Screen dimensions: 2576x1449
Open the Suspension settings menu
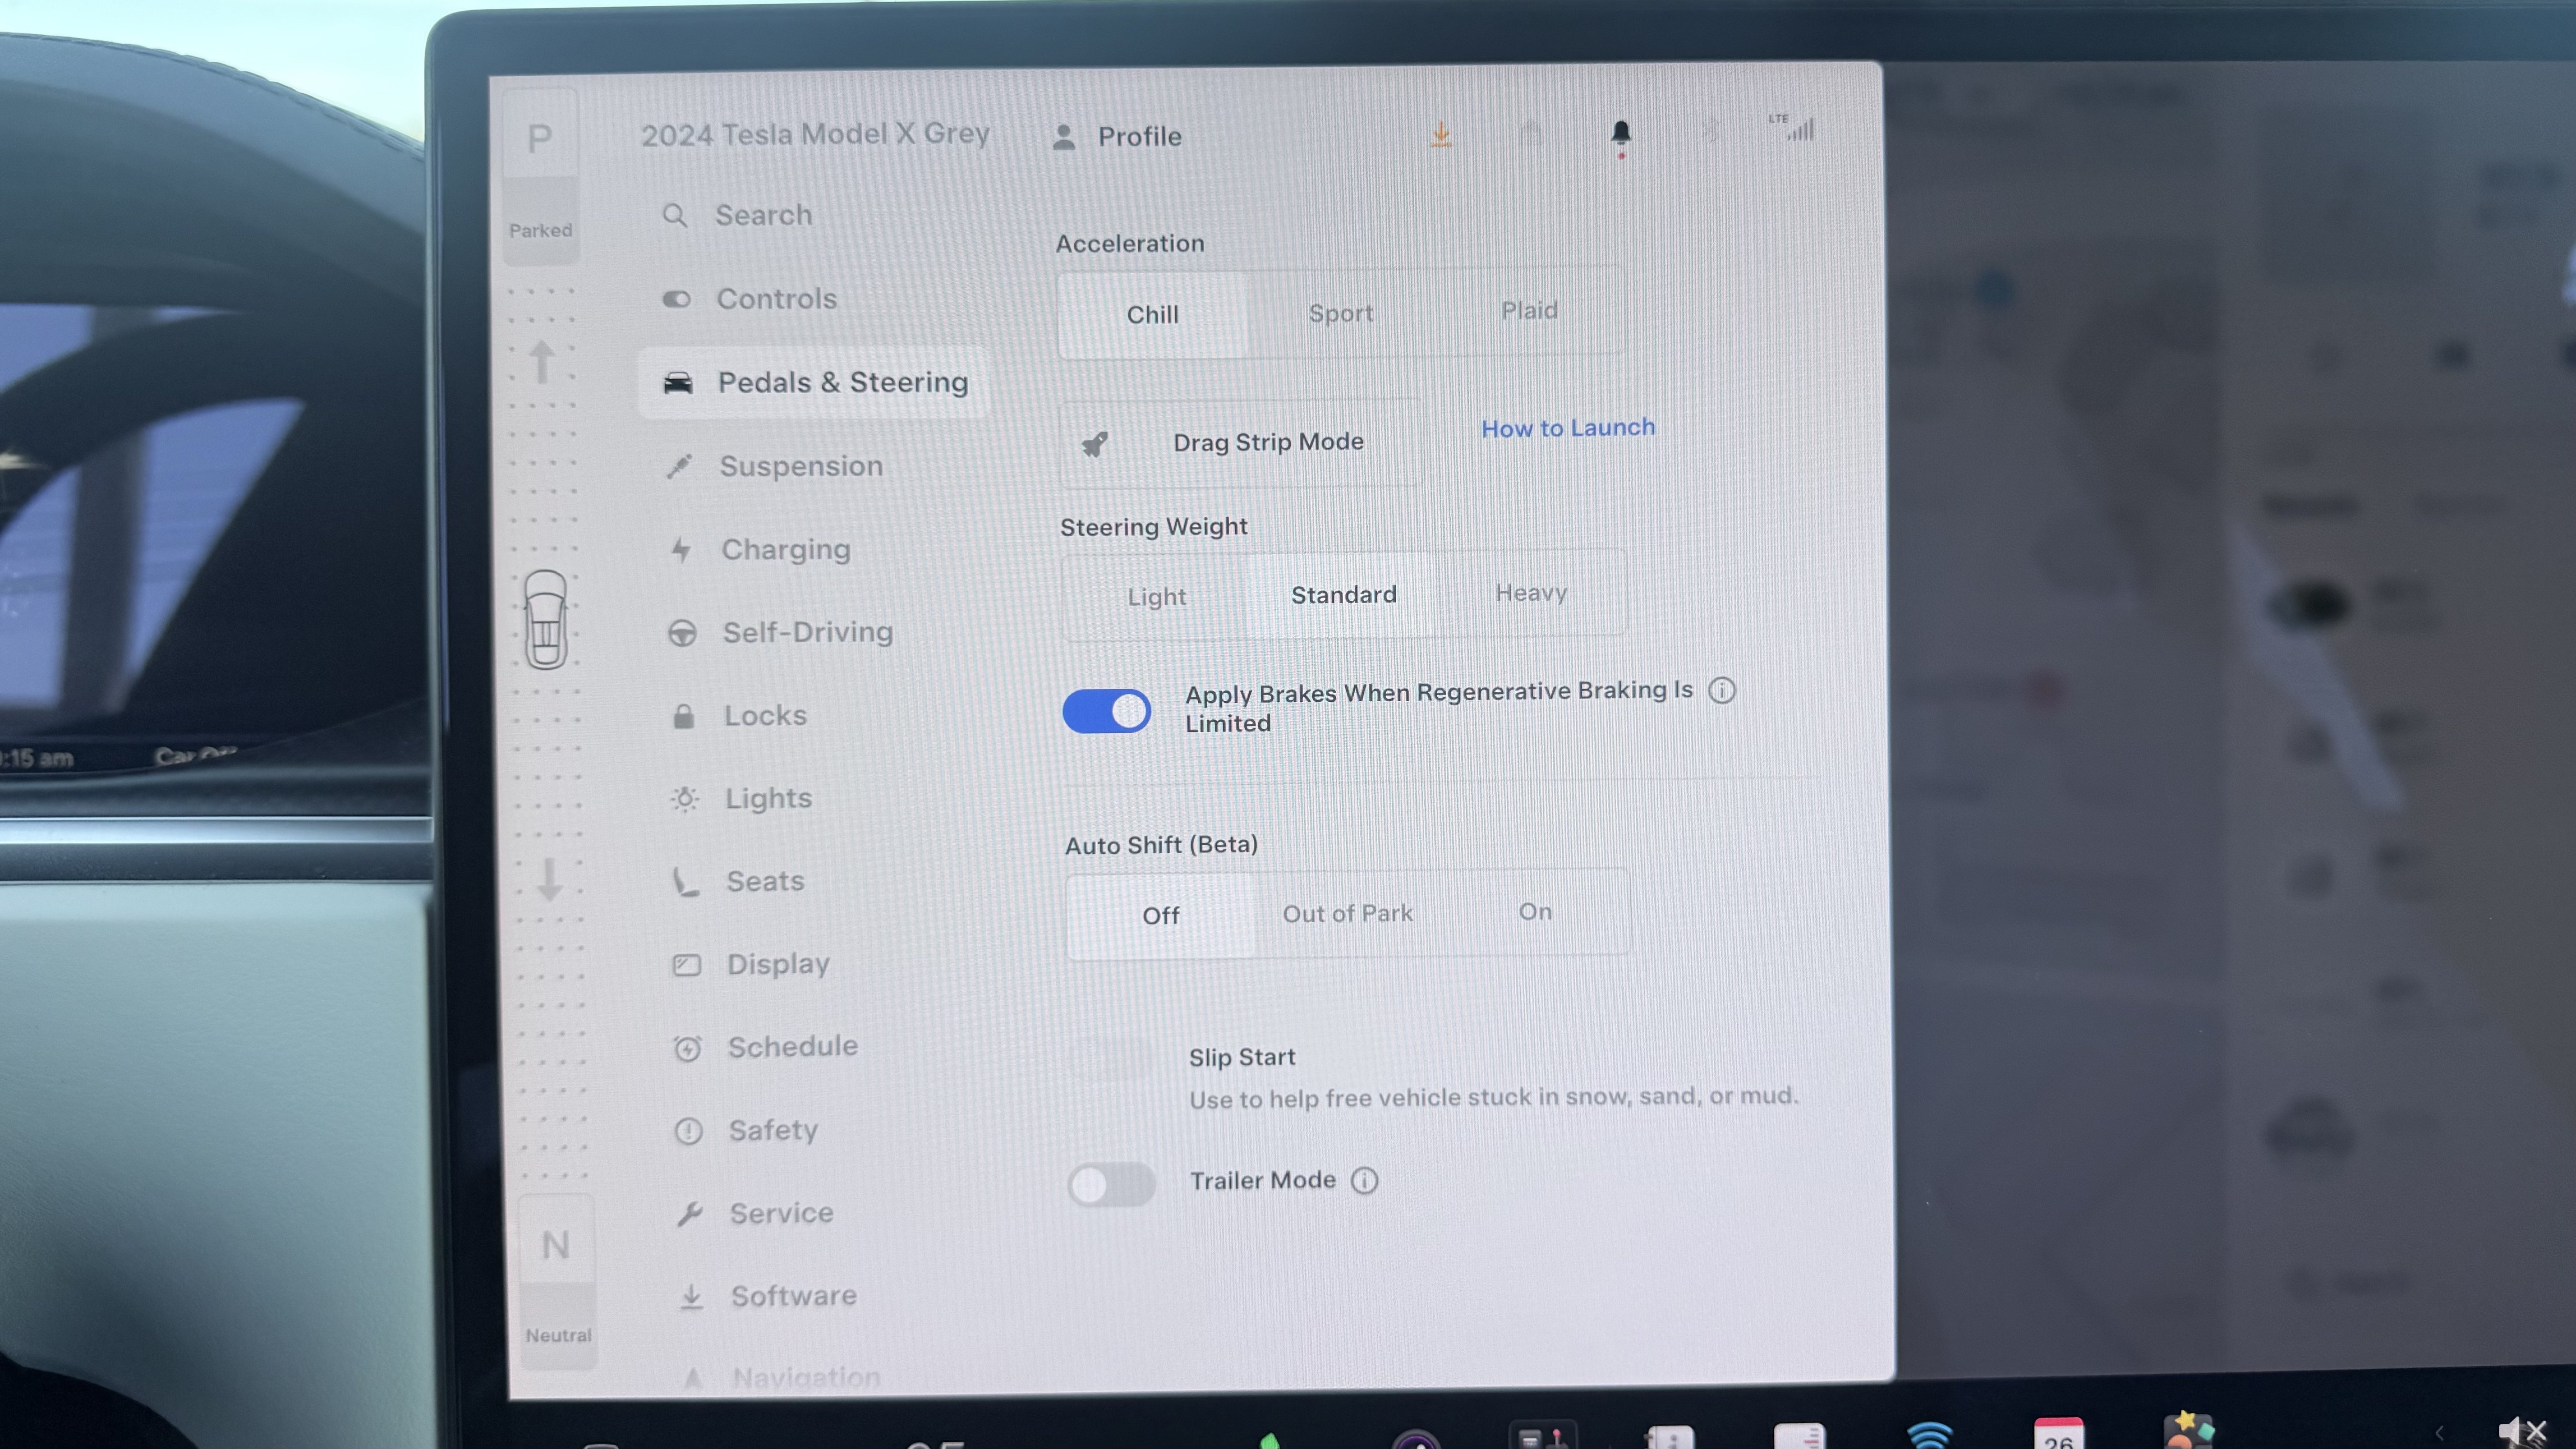click(801, 466)
